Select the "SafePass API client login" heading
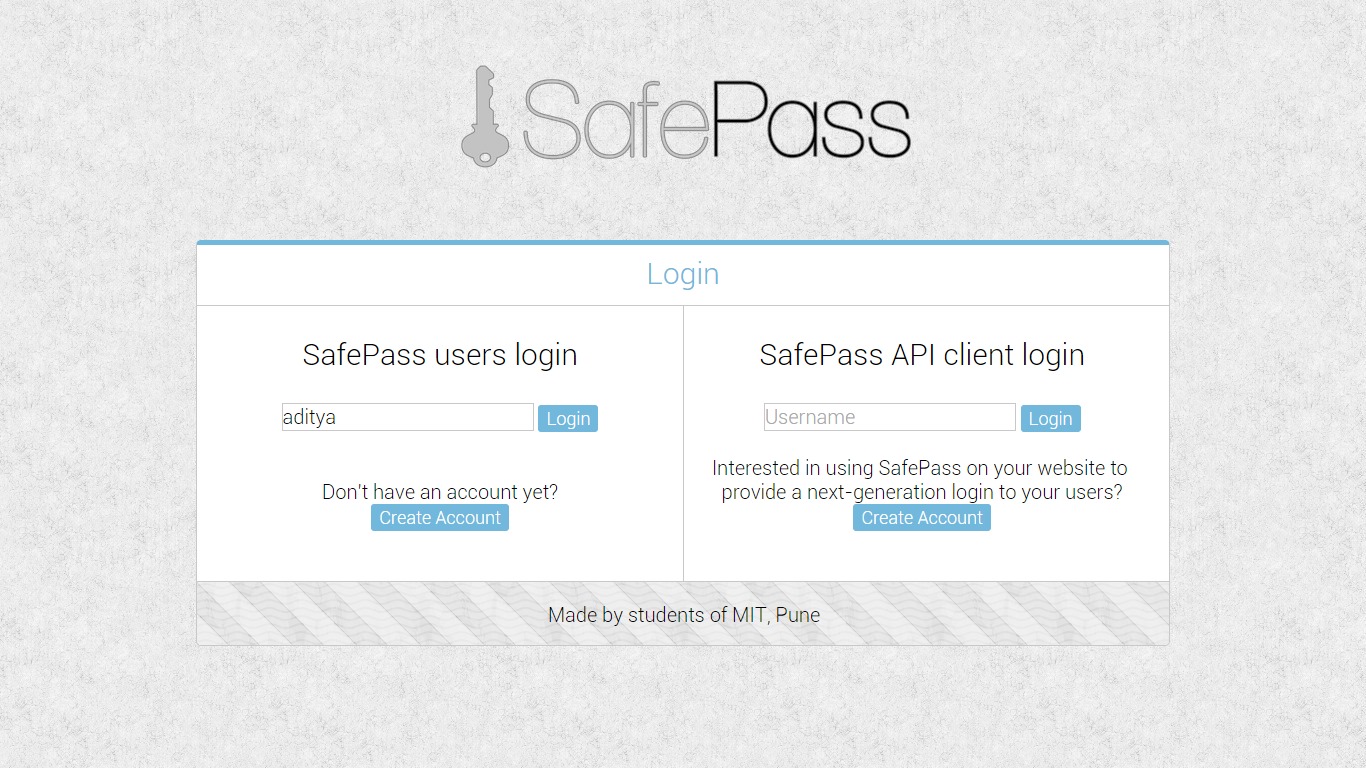Viewport: 1366px width, 768px height. [x=921, y=355]
